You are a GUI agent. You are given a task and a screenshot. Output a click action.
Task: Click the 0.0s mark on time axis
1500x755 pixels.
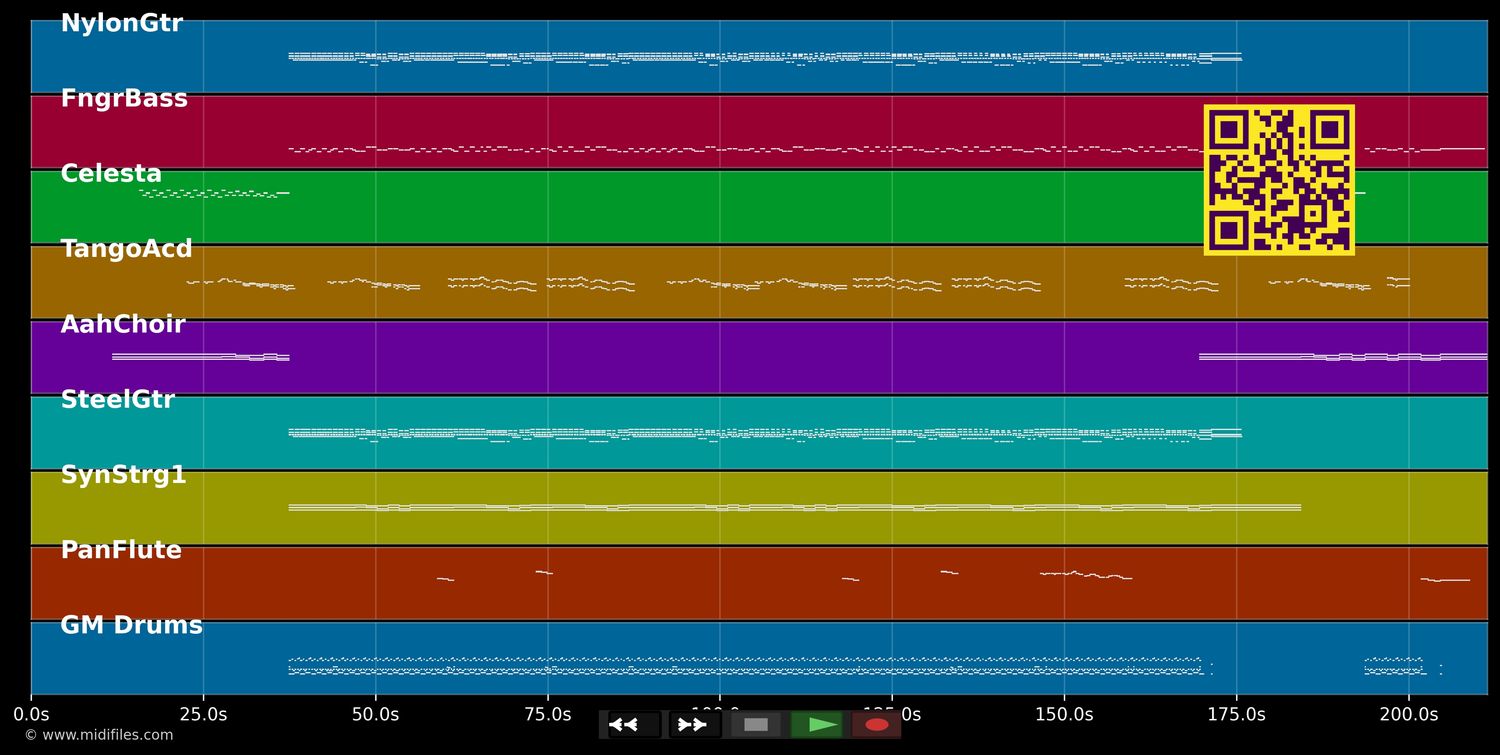(x=31, y=714)
